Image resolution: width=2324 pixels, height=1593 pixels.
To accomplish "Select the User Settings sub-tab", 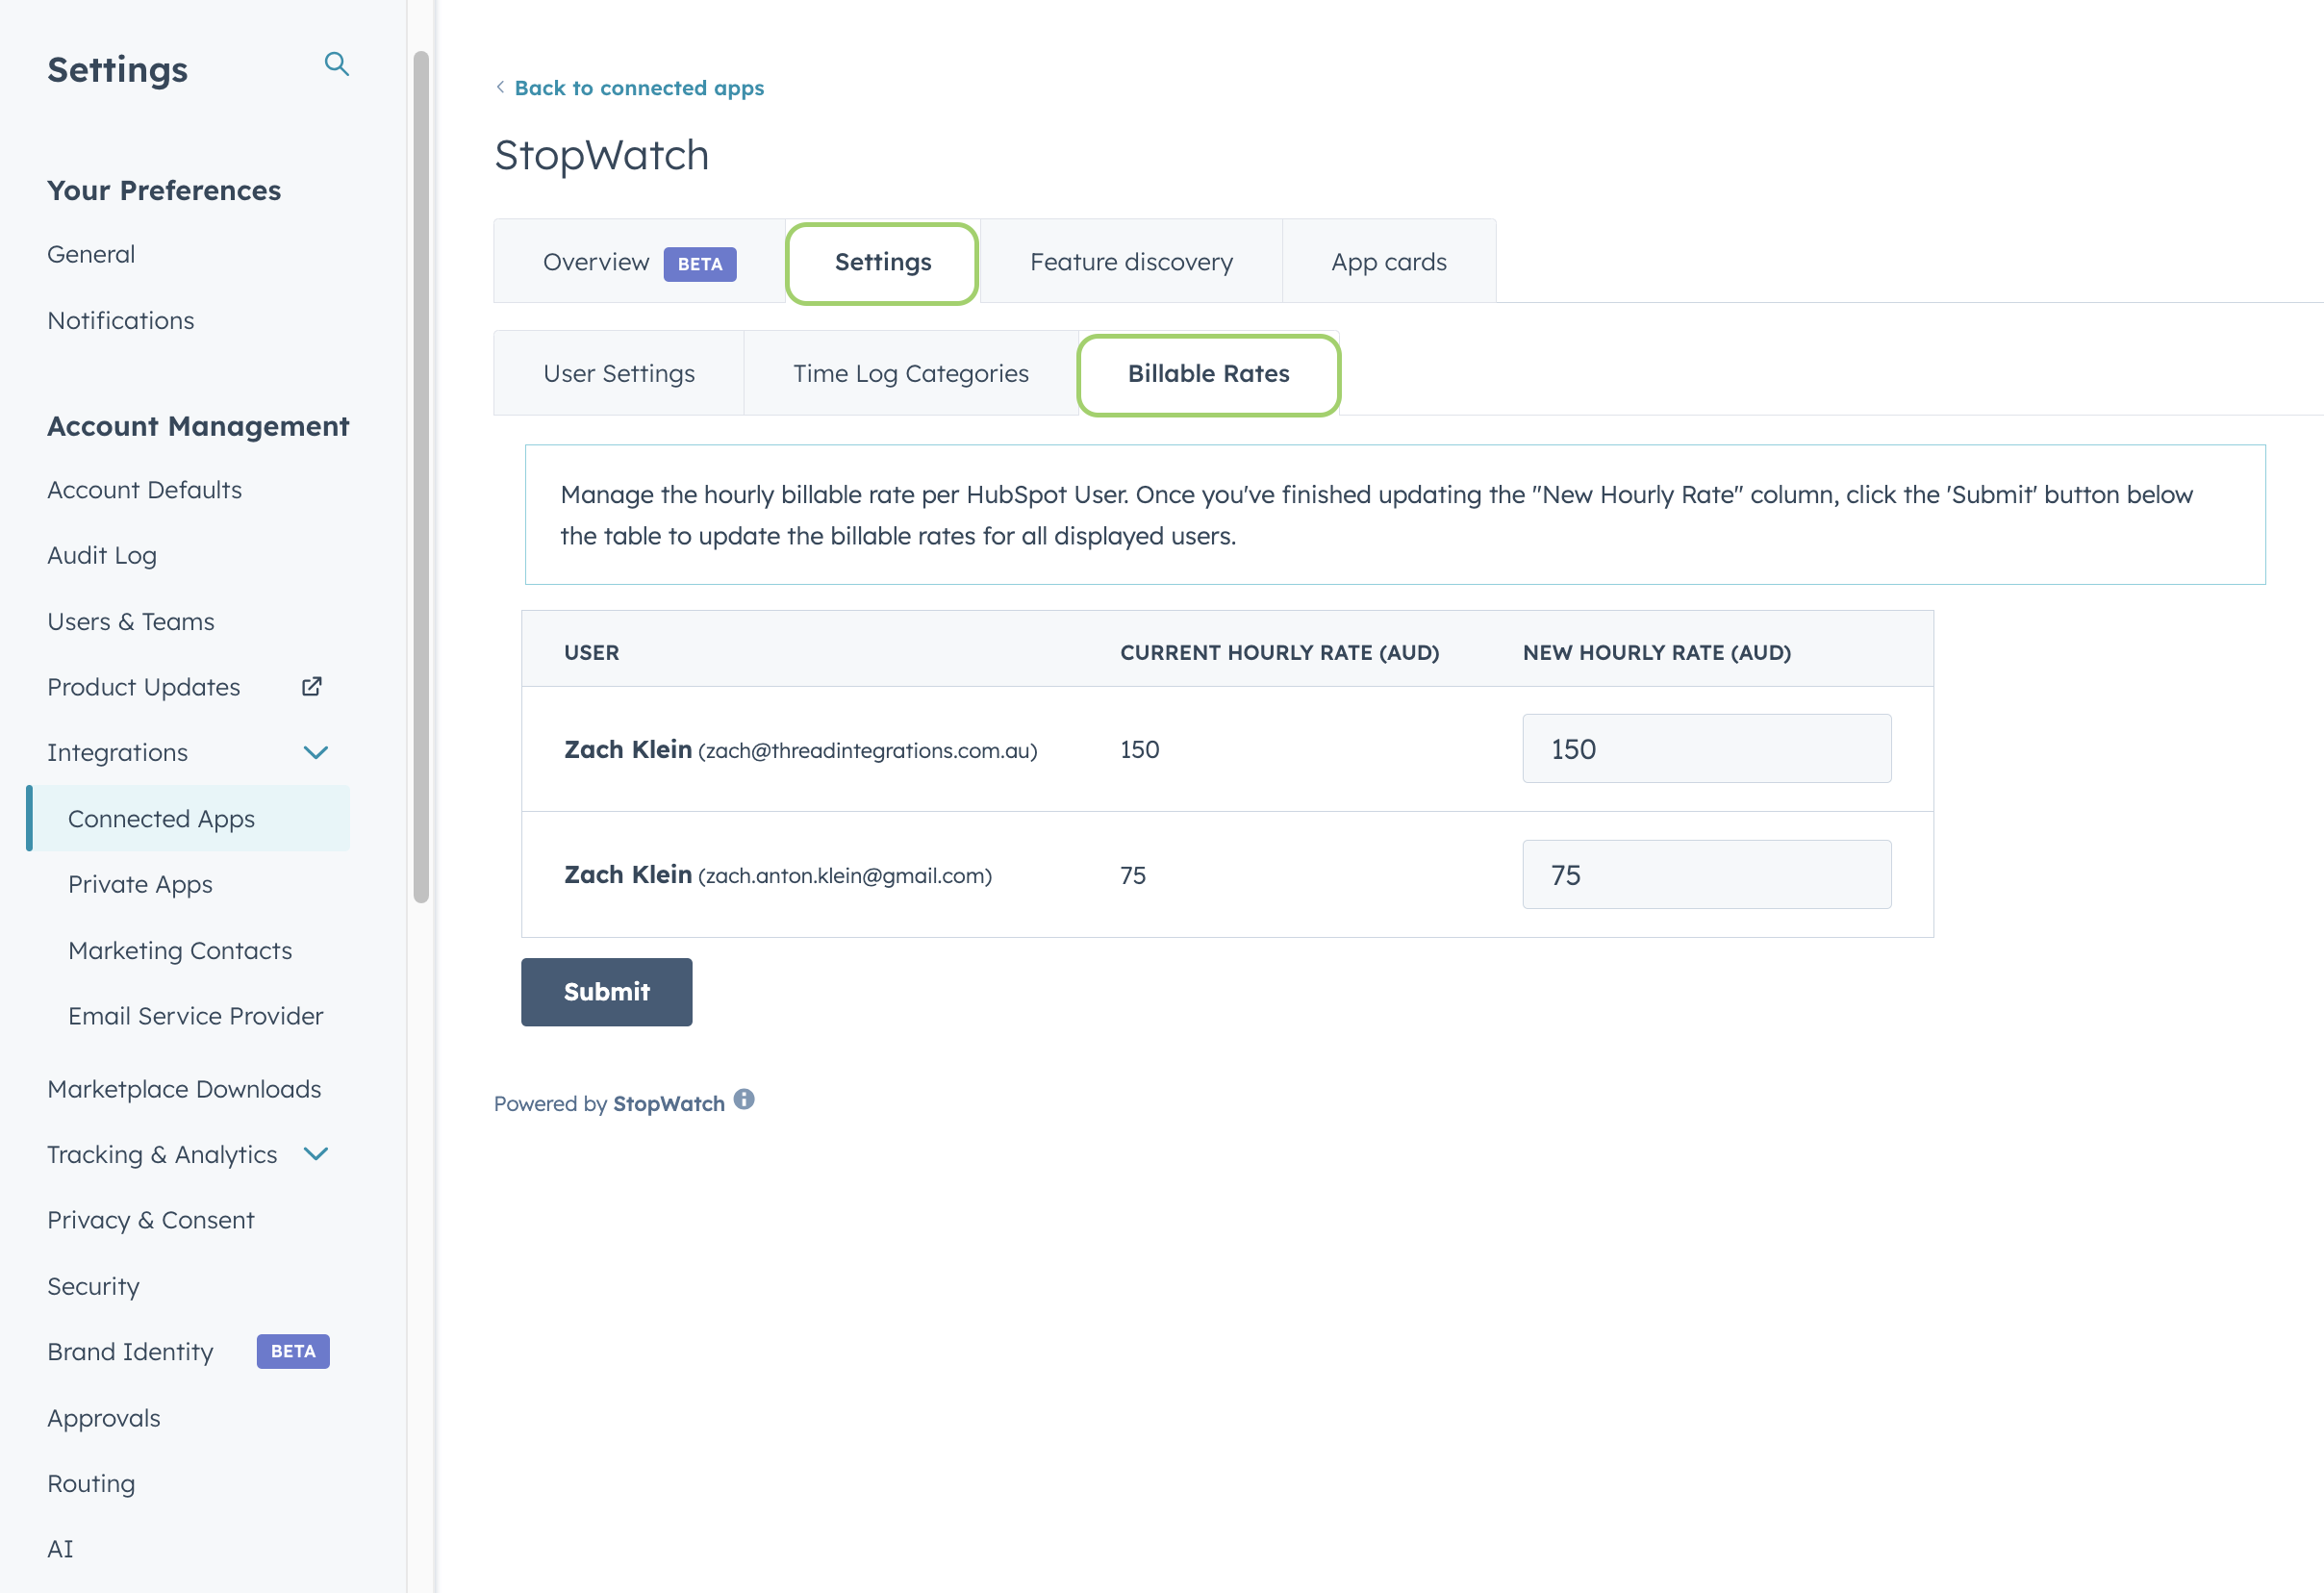I will [618, 373].
